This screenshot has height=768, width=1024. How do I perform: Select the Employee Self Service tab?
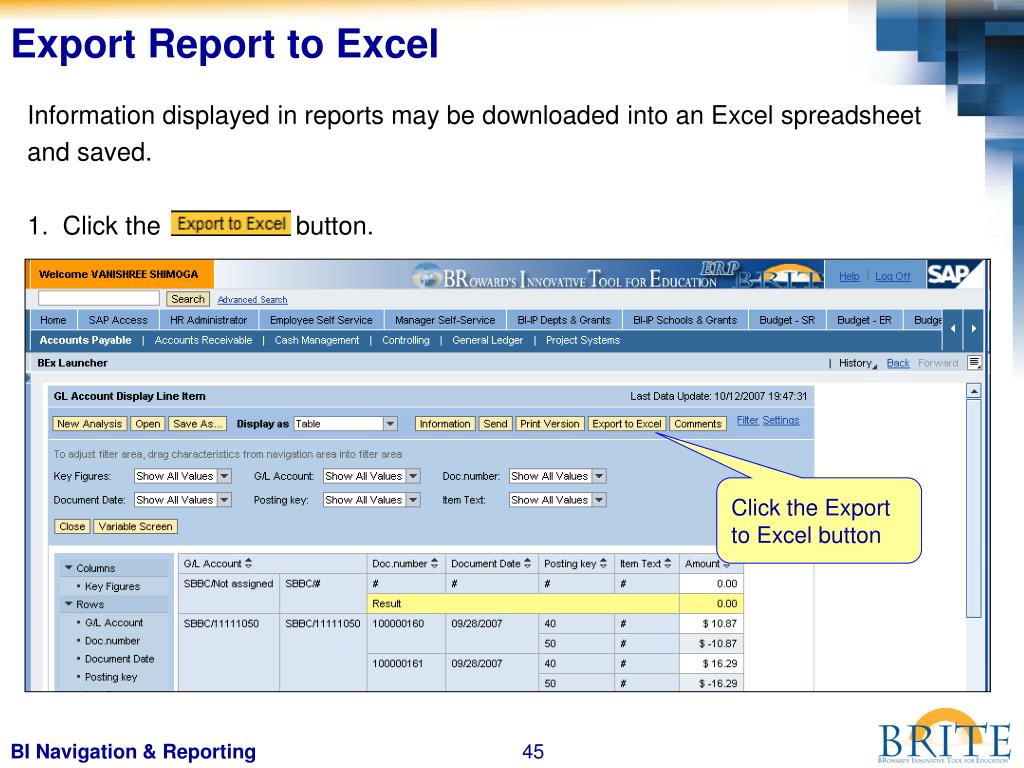click(x=321, y=320)
